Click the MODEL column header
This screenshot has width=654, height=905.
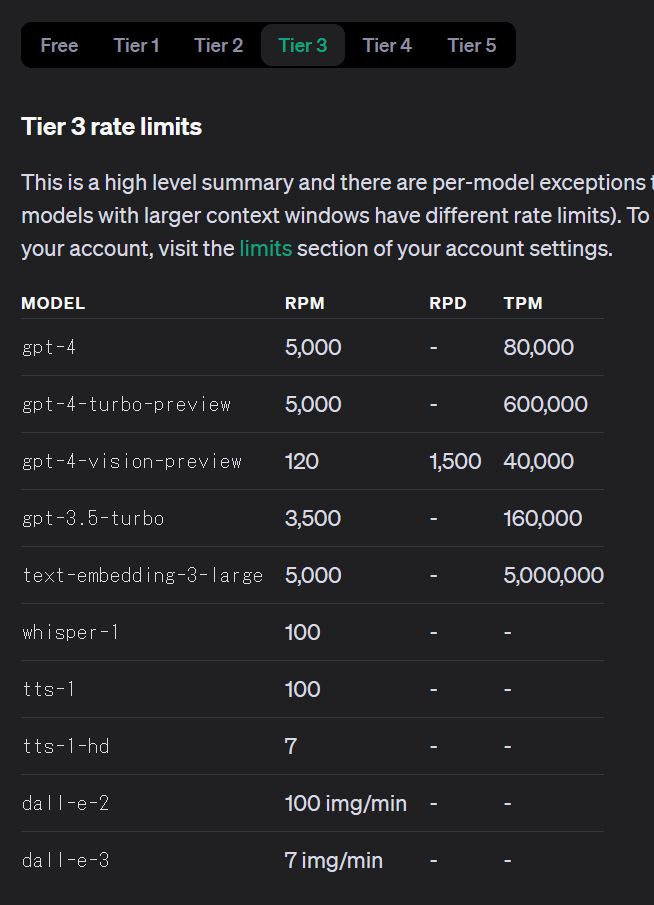[x=53, y=304]
